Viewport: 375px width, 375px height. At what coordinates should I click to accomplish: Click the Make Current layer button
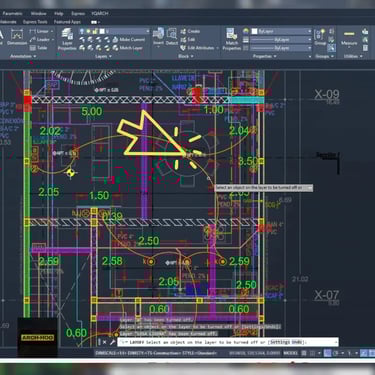pyautogui.click(x=129, y=40)
